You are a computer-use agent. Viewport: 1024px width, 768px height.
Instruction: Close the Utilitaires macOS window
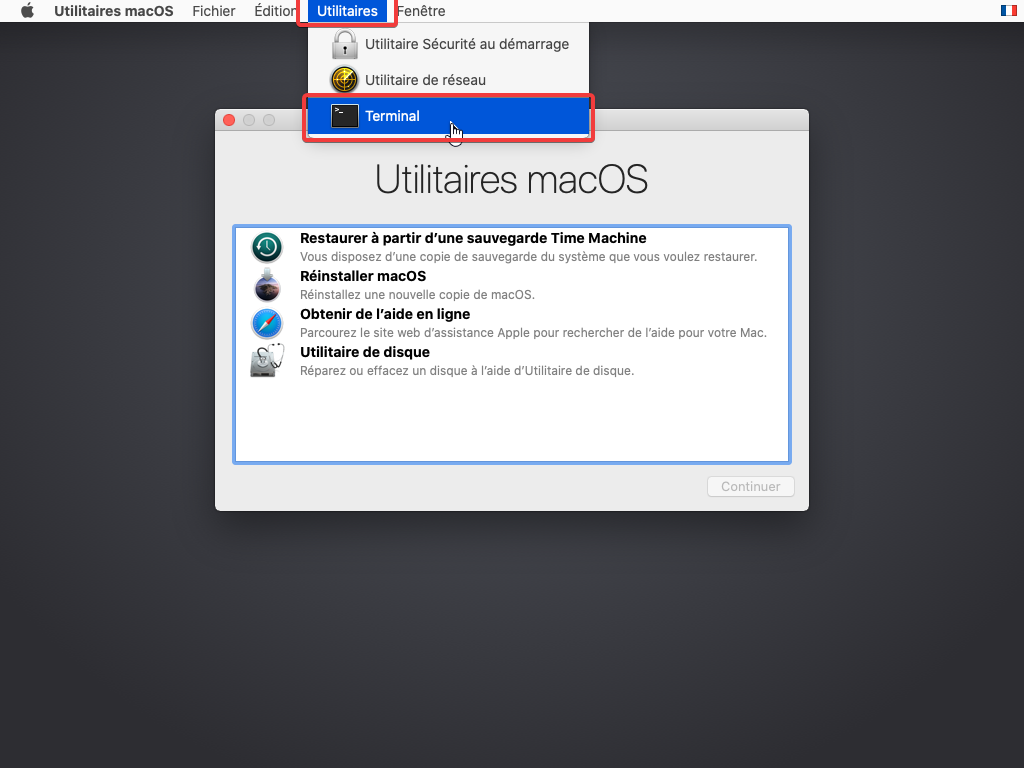pyautogui.click(x=229, y=120)
